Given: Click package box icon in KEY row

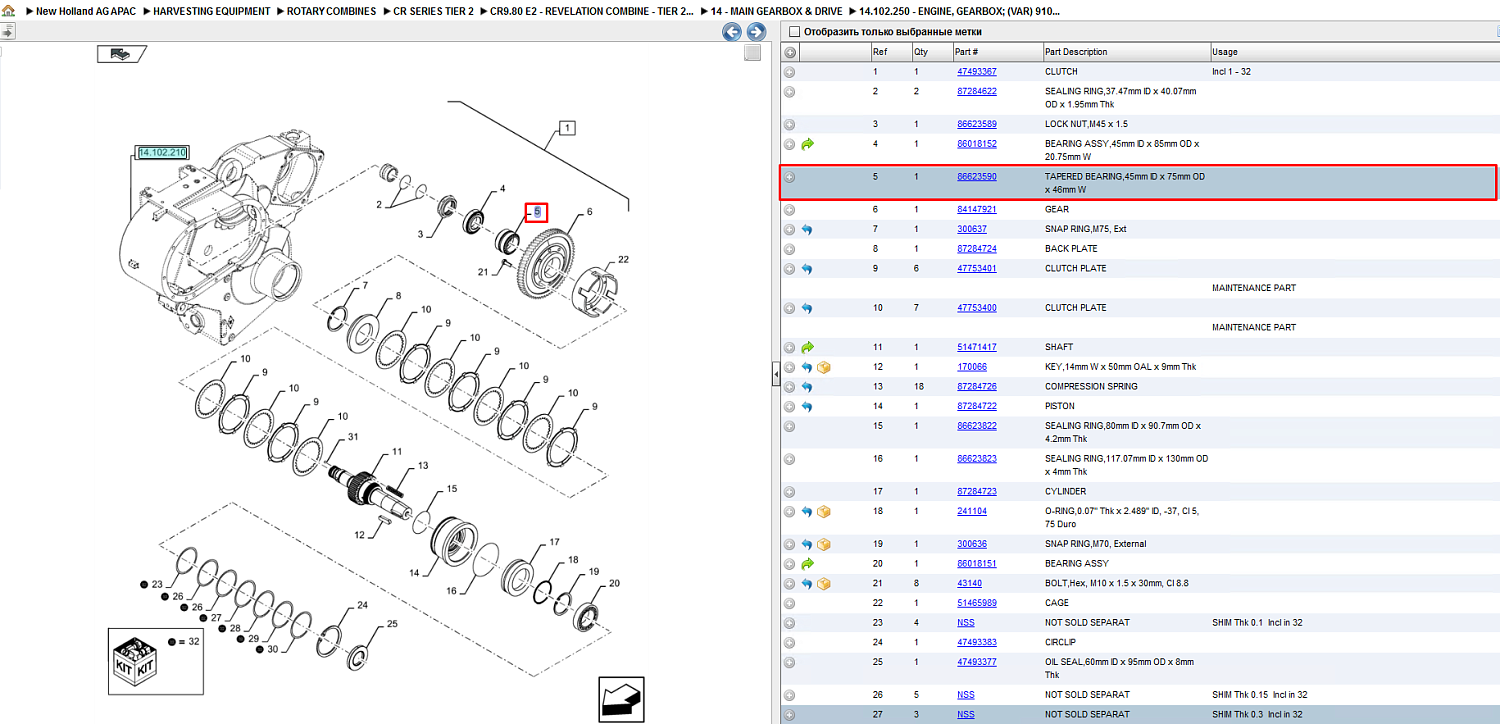Looking at the screenshot, I should tap(825, 367).
